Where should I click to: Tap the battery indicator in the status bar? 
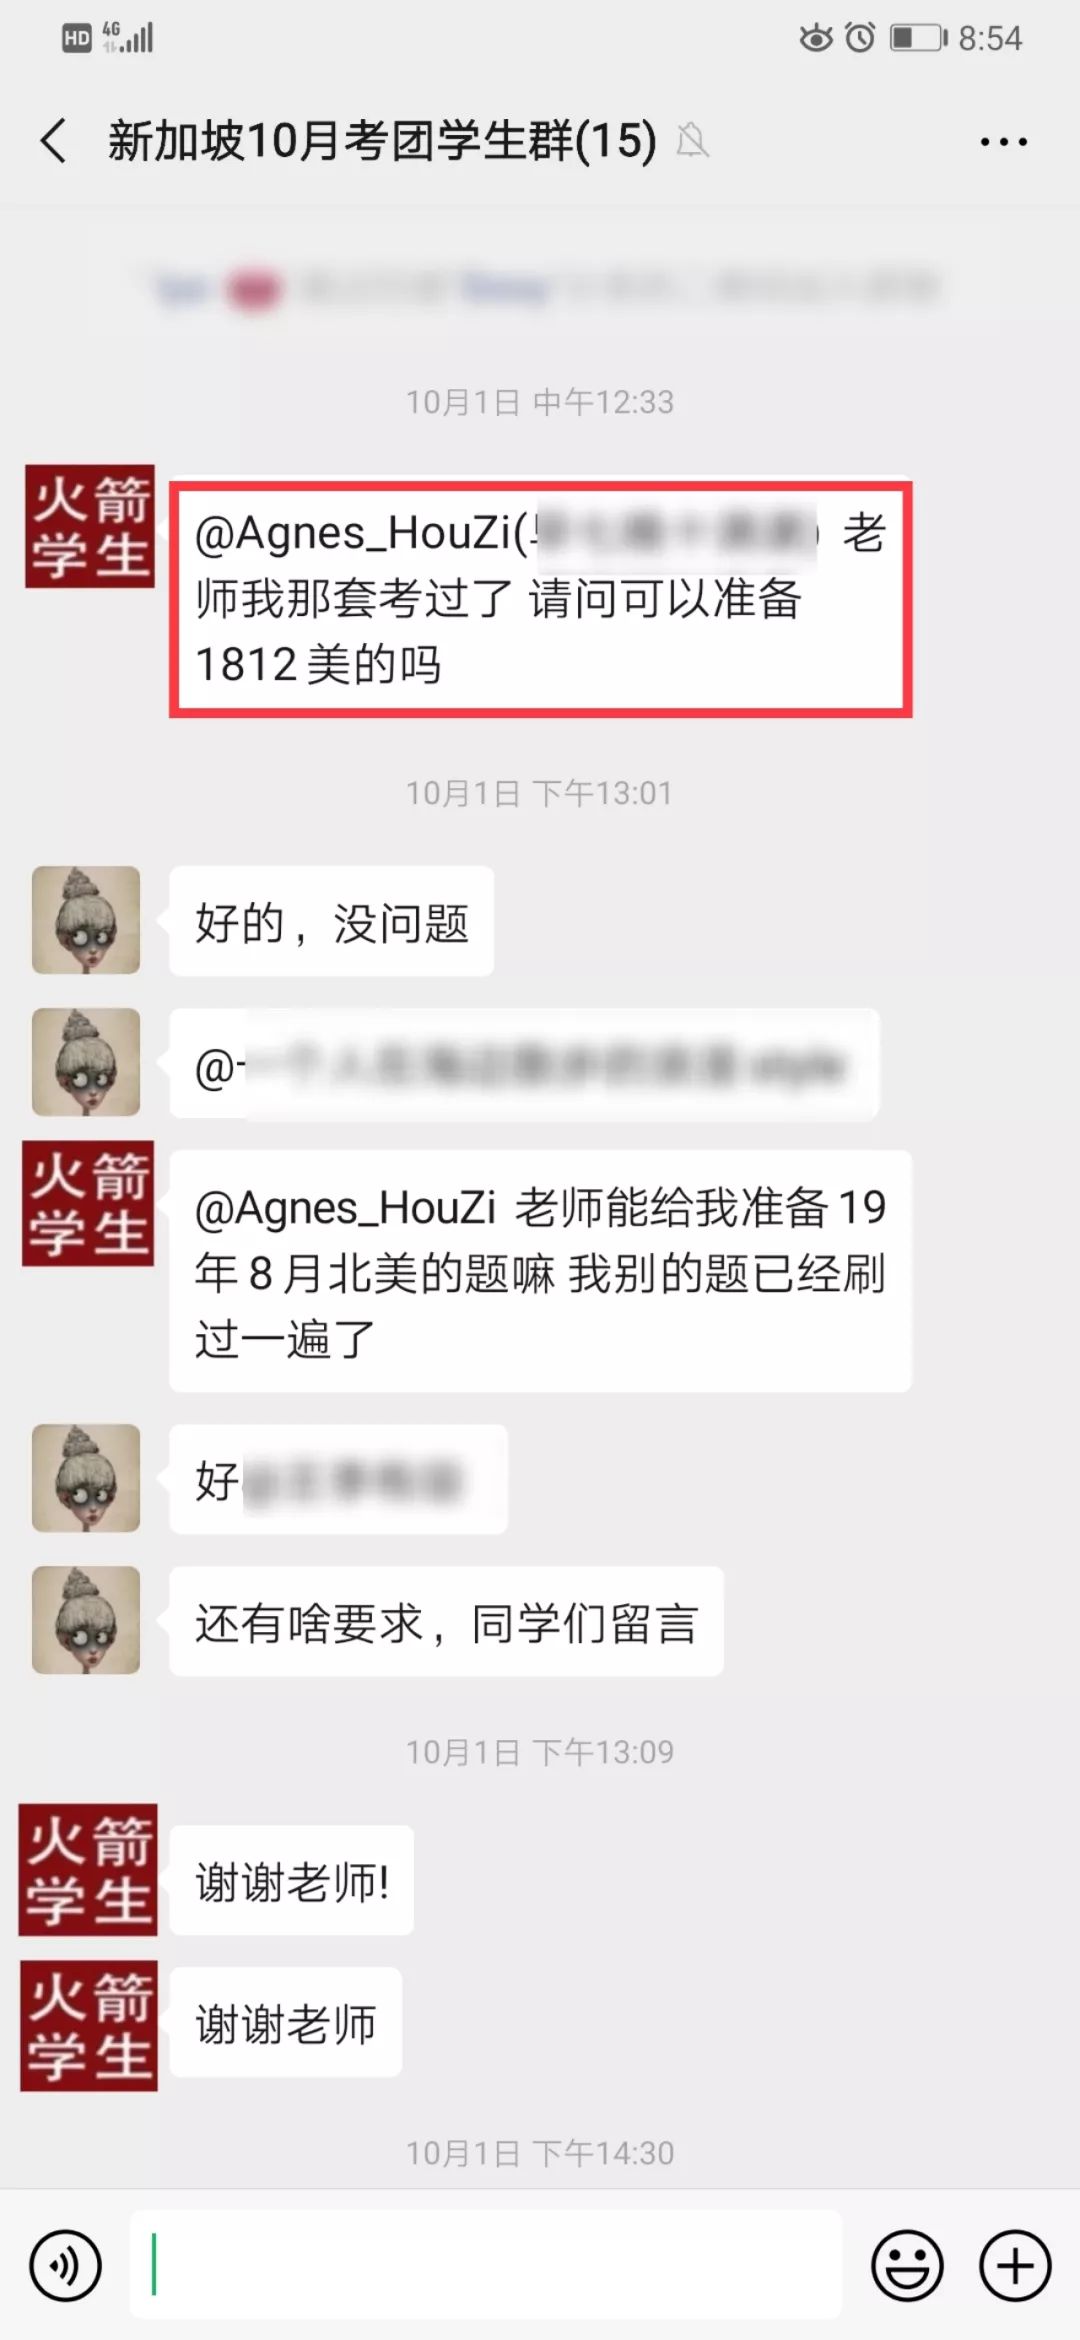[918, 38]
